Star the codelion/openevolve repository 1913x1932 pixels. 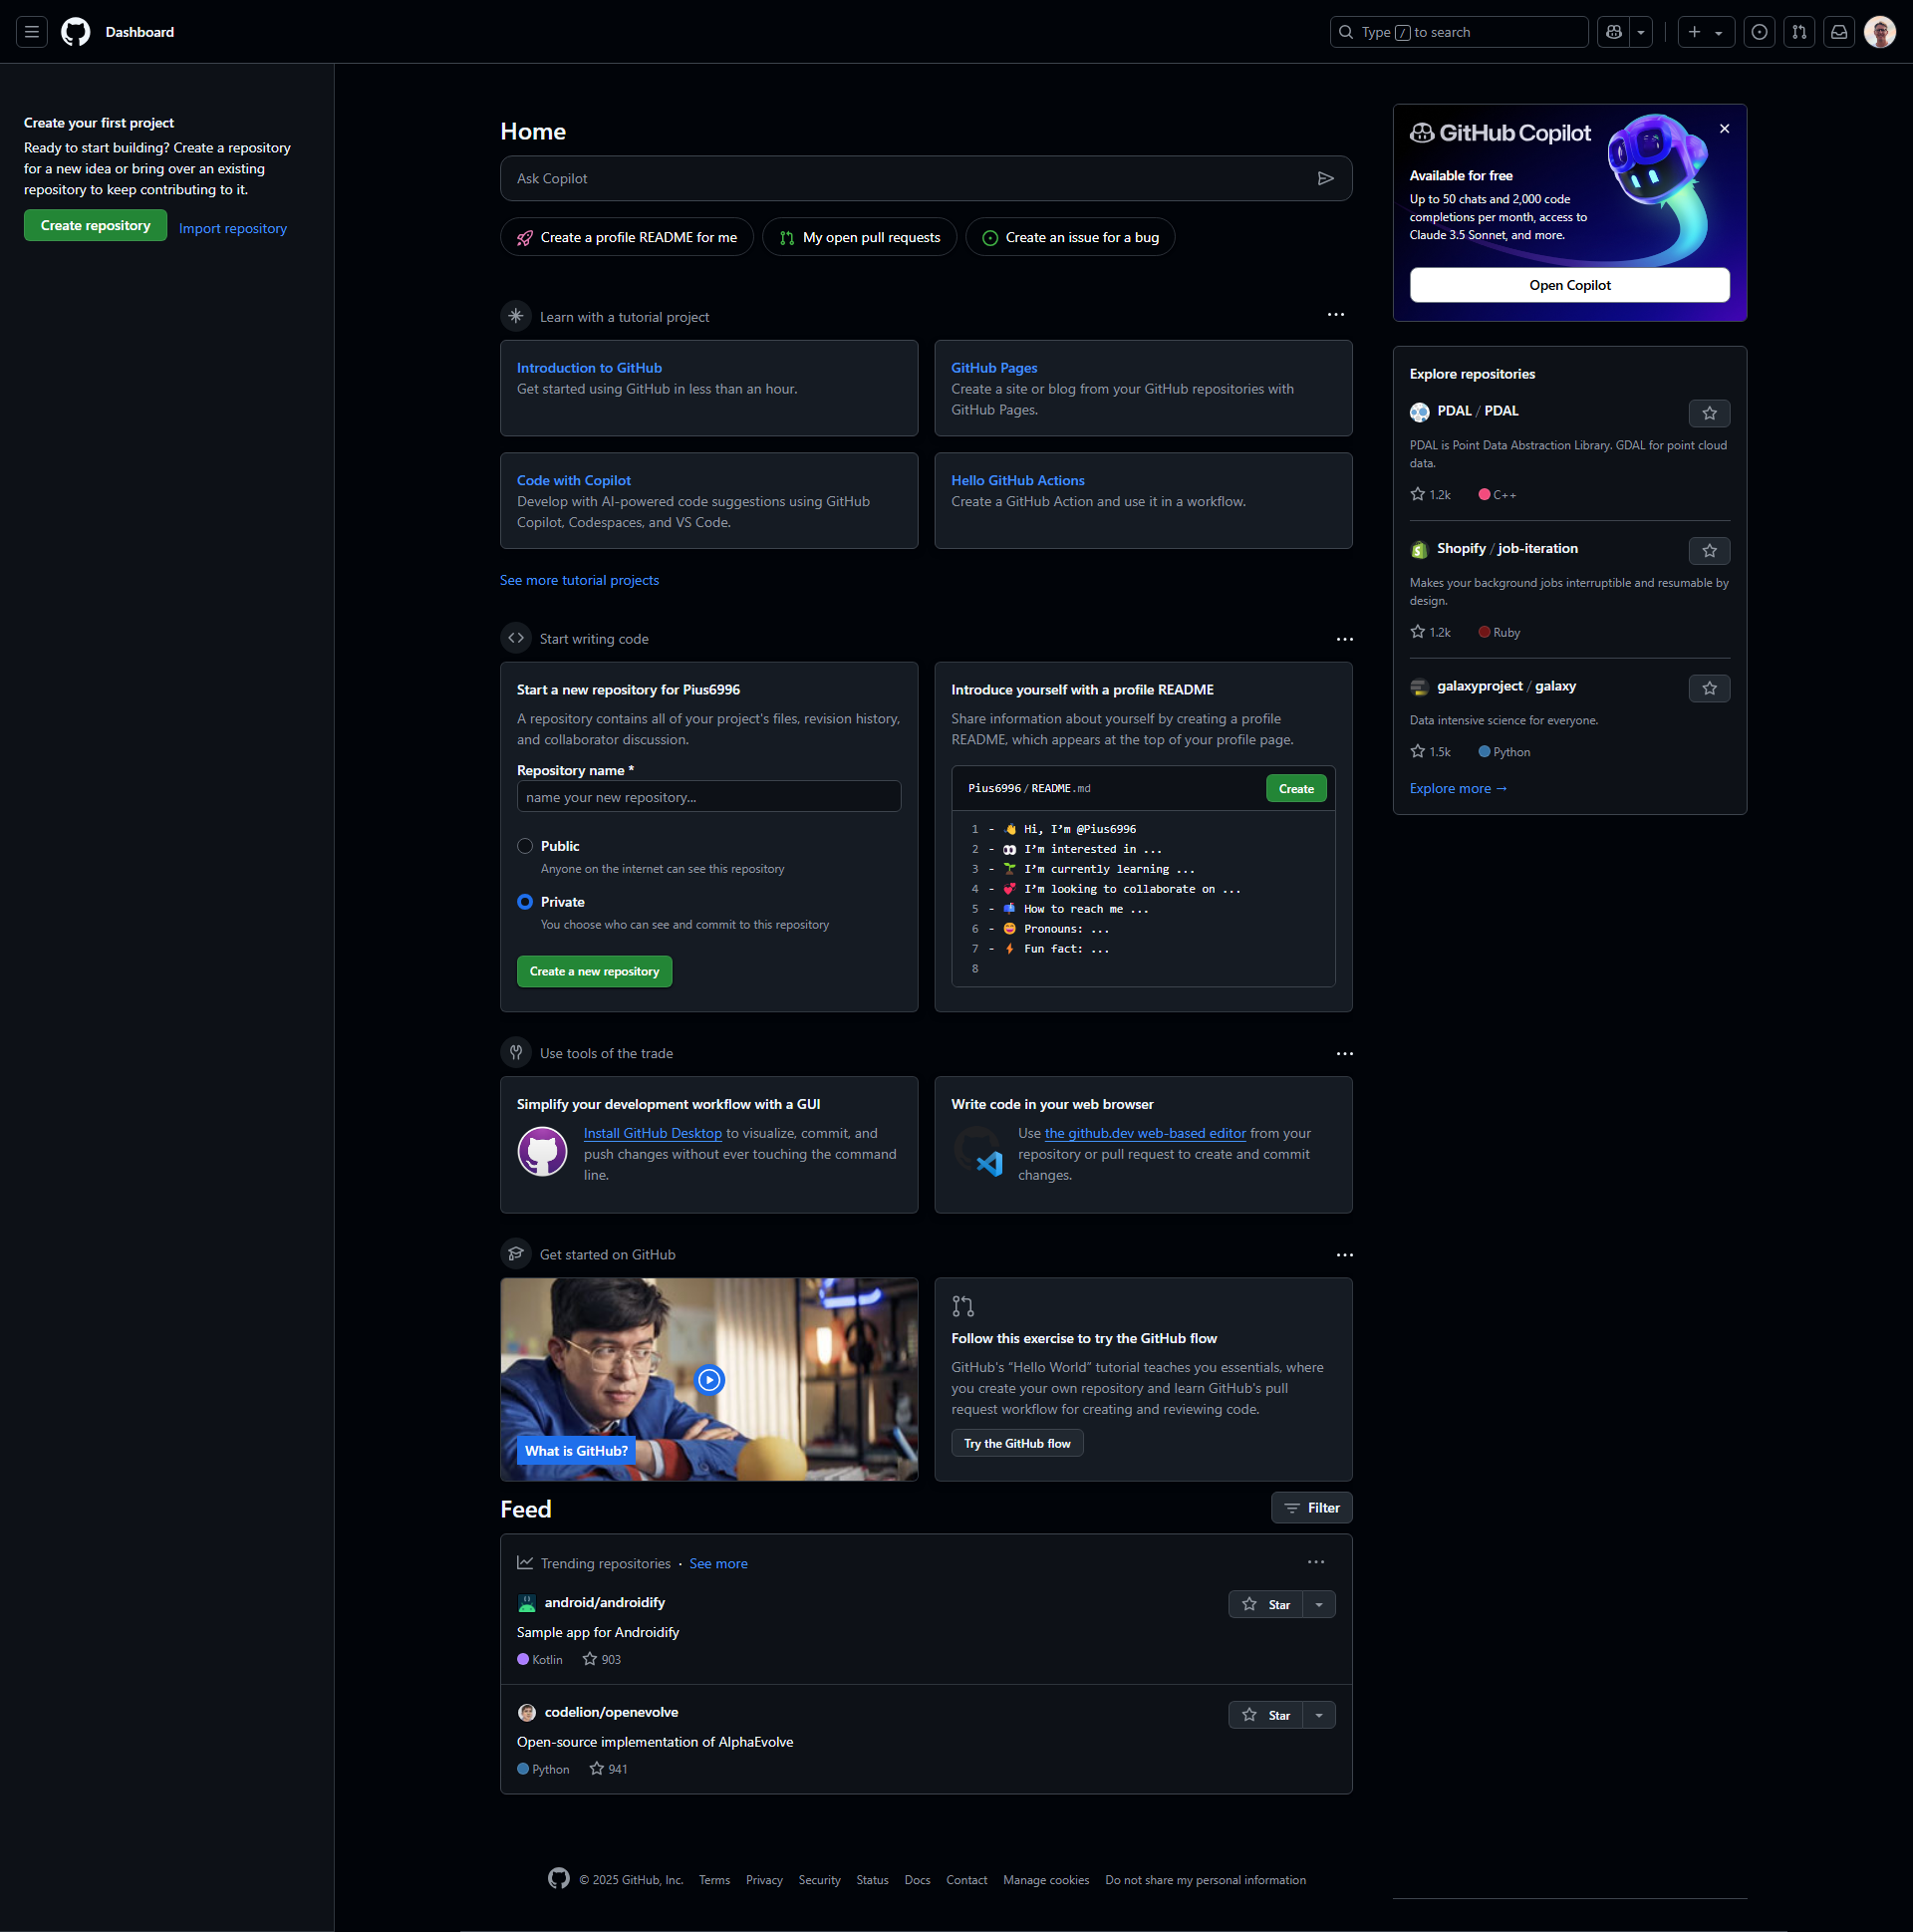tap(1266, 1716)
